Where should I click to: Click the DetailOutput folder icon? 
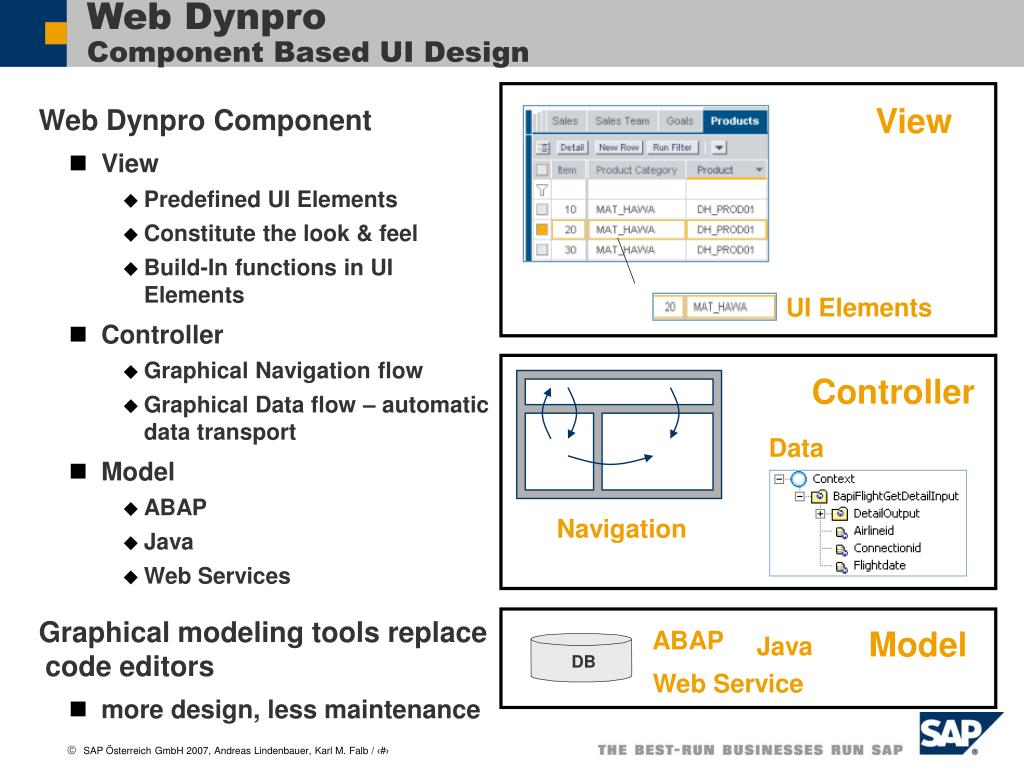[x=840, y=514]
